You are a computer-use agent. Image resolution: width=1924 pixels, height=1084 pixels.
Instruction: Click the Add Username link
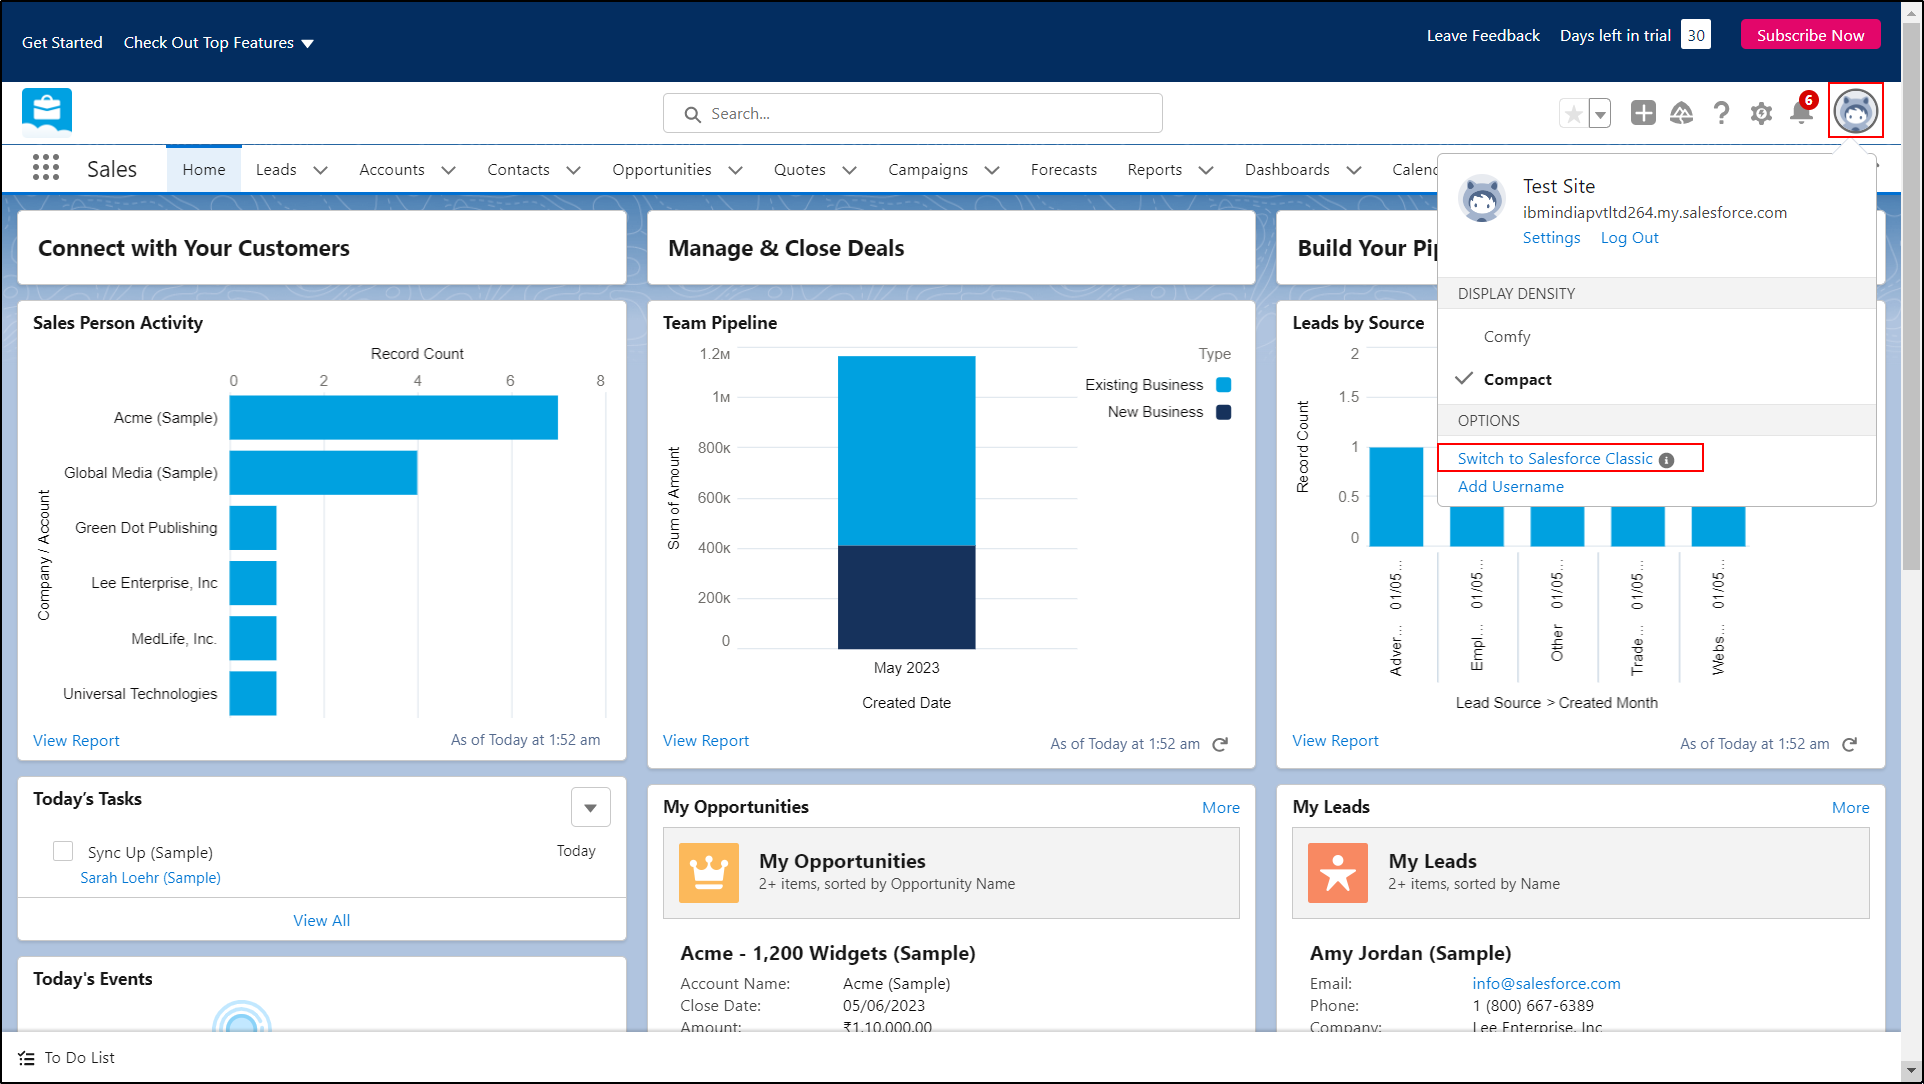pyautogui.click(x=1510, y=487)
